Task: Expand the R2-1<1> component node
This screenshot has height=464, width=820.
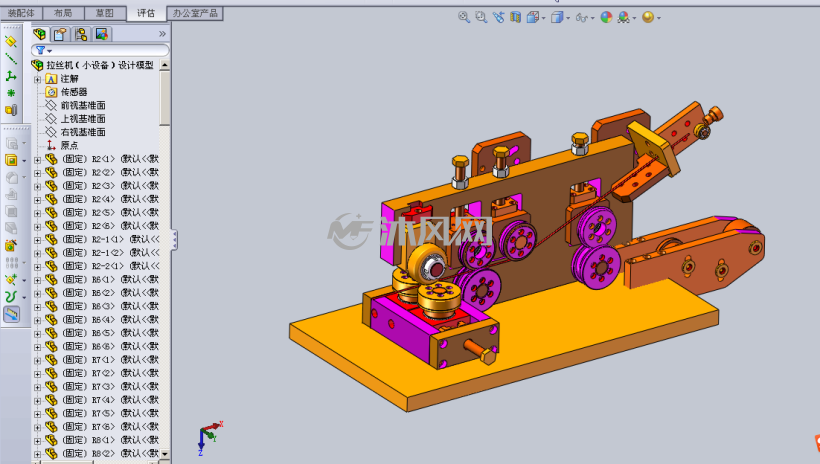Action: 38,240
